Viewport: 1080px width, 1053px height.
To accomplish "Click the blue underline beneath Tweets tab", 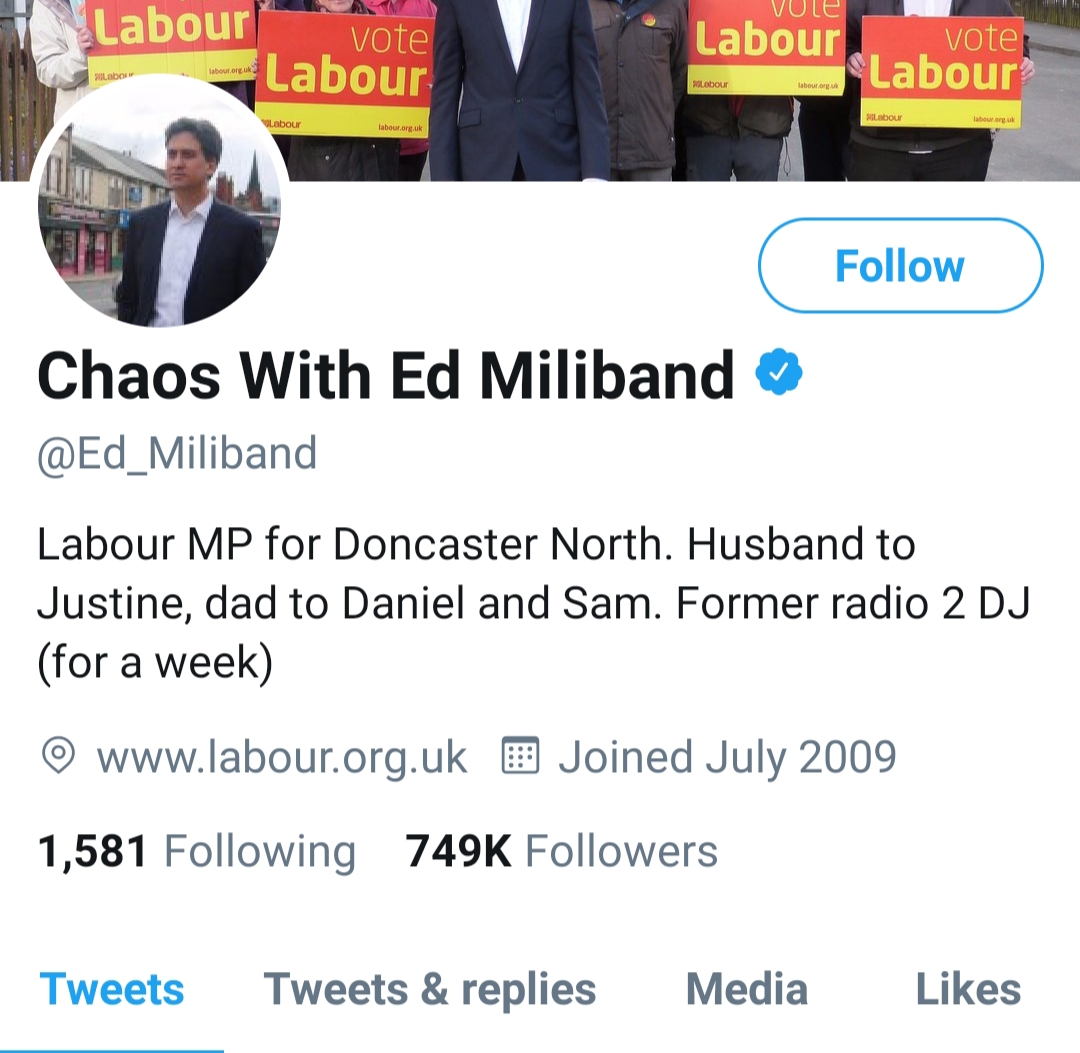I will click(x=112, y=1049).
